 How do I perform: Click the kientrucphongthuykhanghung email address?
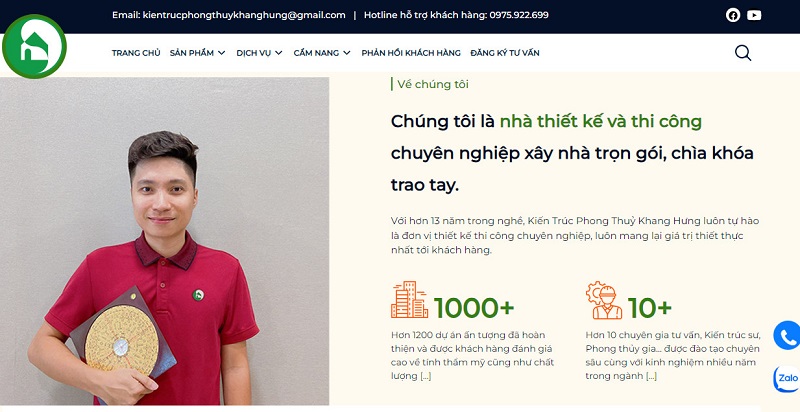pyautogui.click(x=244, y=15)
